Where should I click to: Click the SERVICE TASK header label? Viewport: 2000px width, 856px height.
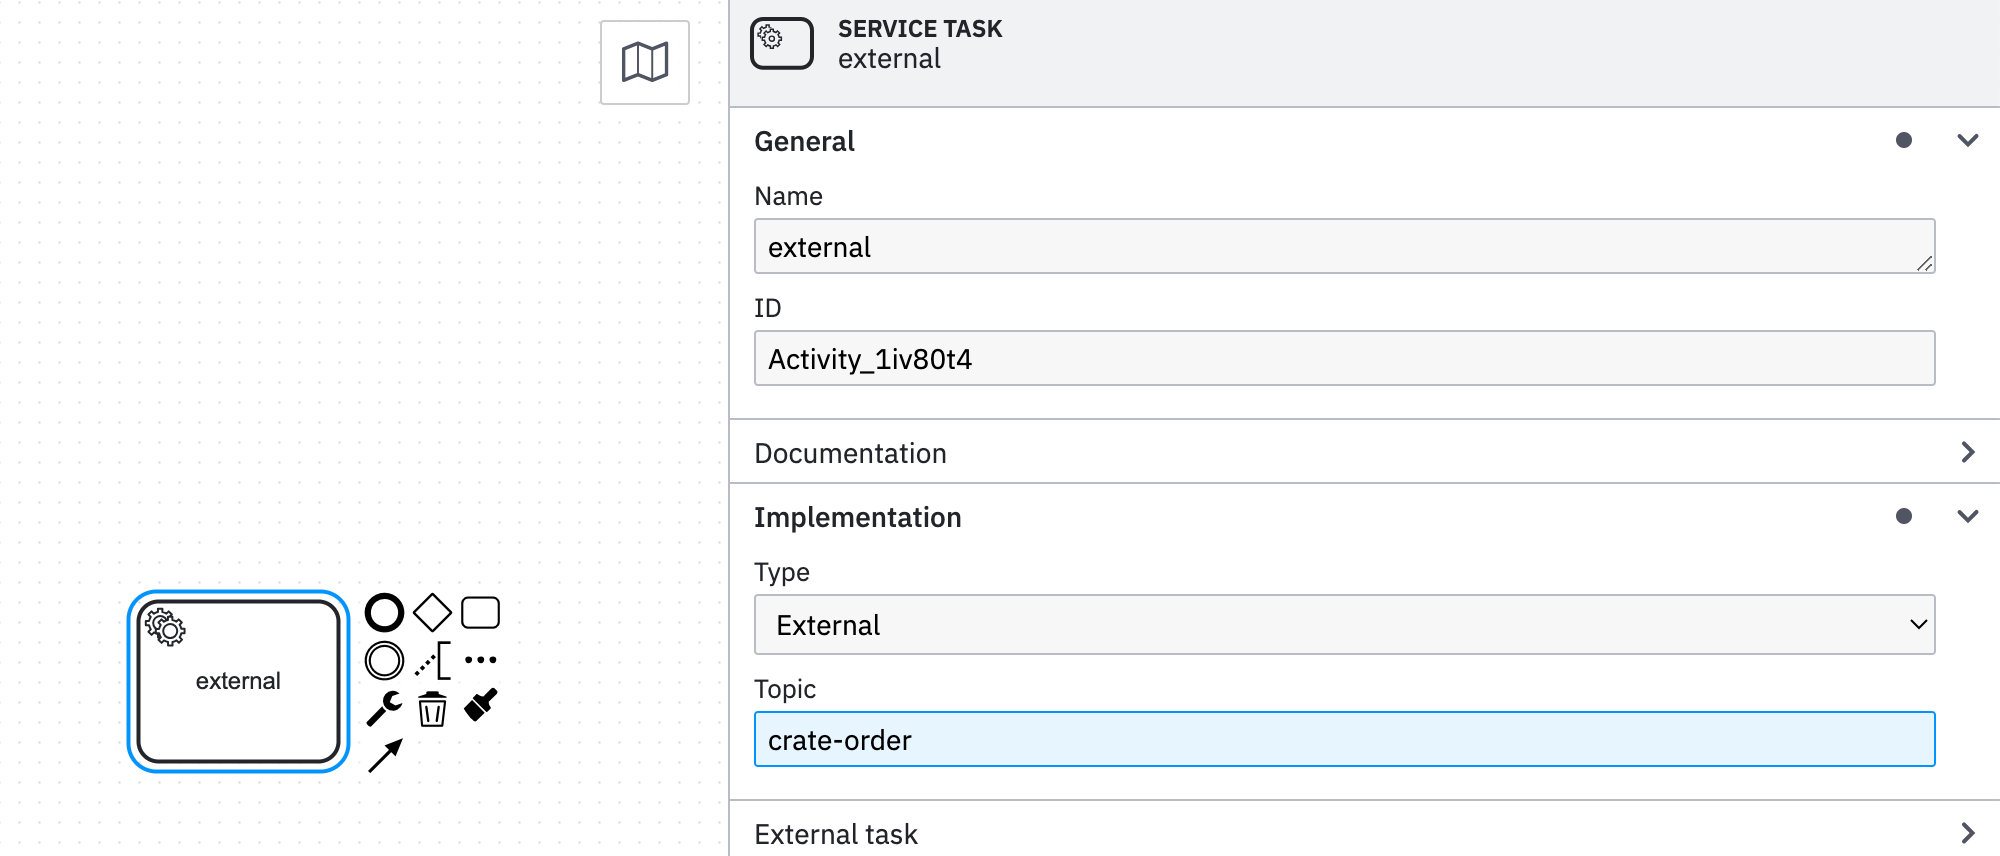920,29
